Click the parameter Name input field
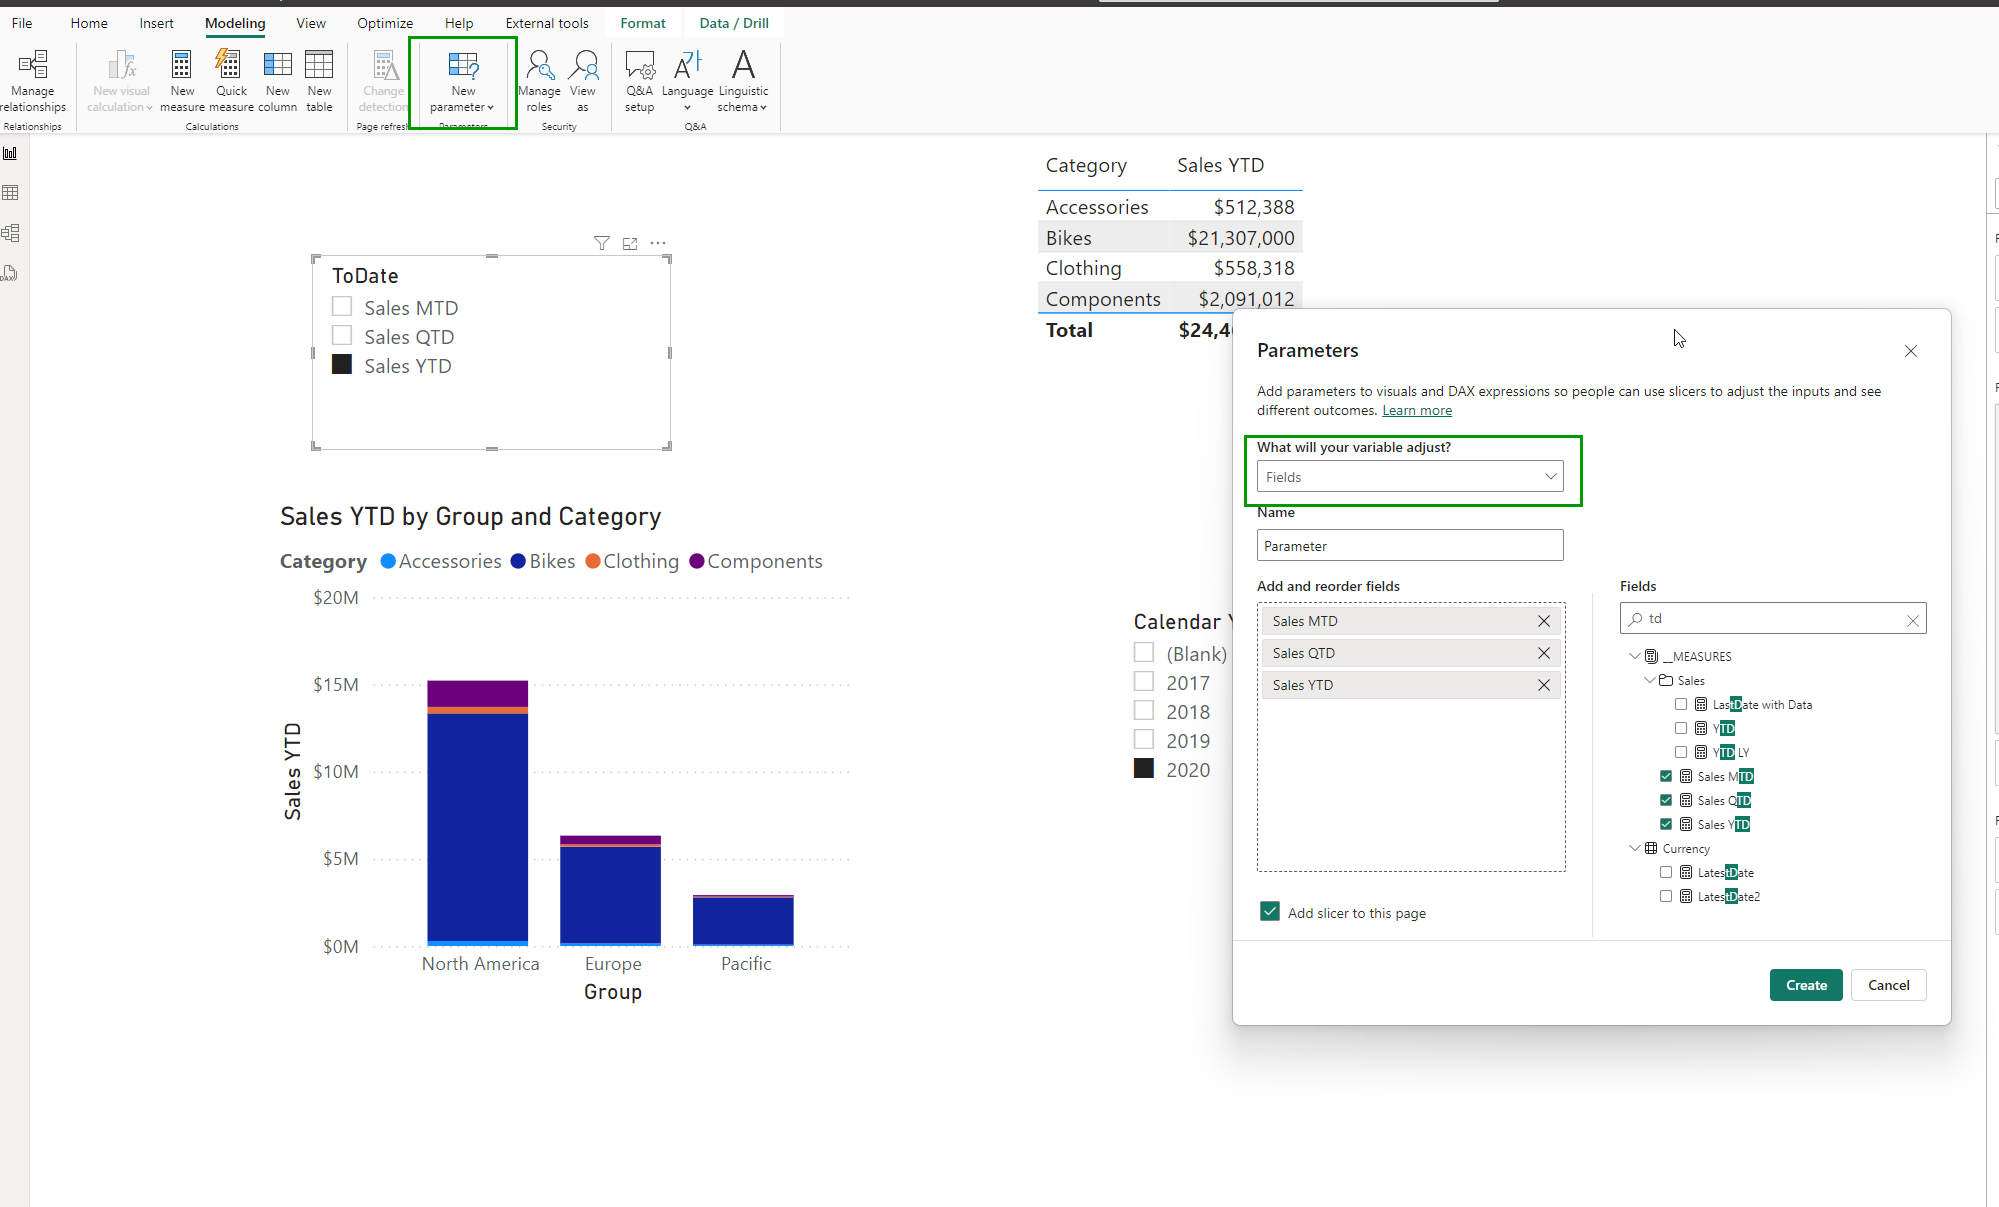Image resolution: width=1999 pixels, height=1207 pixels. [x=1410, y=545]
